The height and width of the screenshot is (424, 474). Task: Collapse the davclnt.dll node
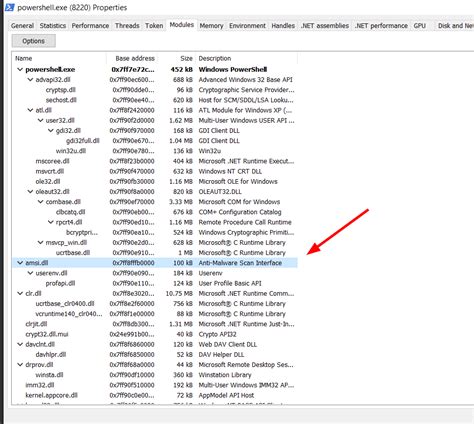coord(20,344)
